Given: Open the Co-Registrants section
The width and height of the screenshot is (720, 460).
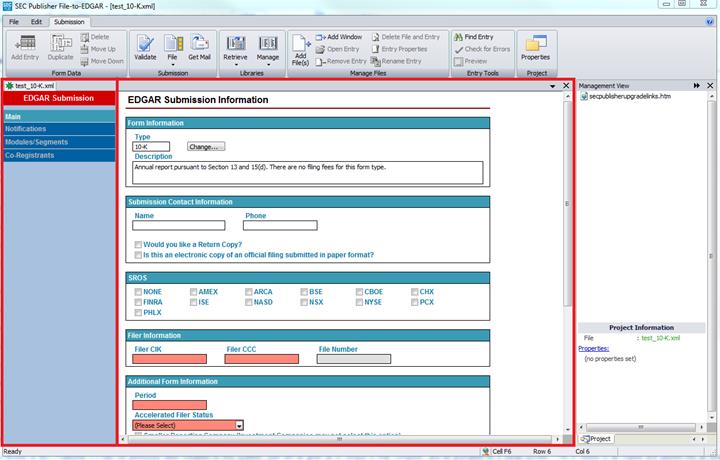Looking at the screenshot, I should (59, 156).
